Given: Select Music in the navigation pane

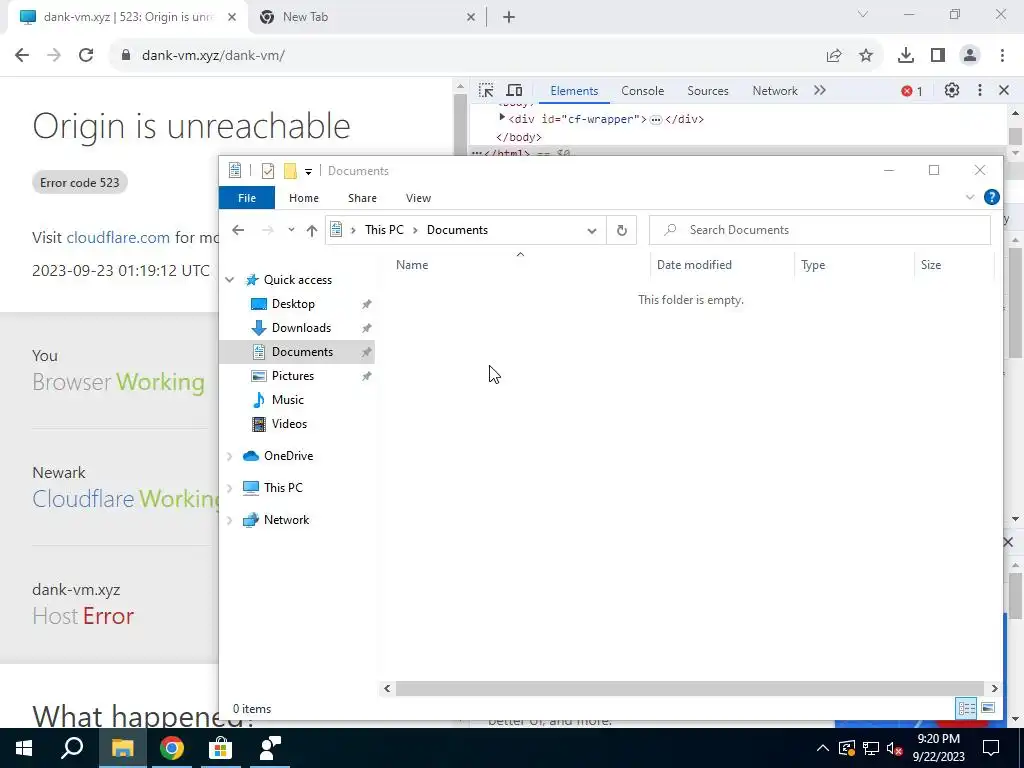Looking at the screenshot, I should (287, 400).
